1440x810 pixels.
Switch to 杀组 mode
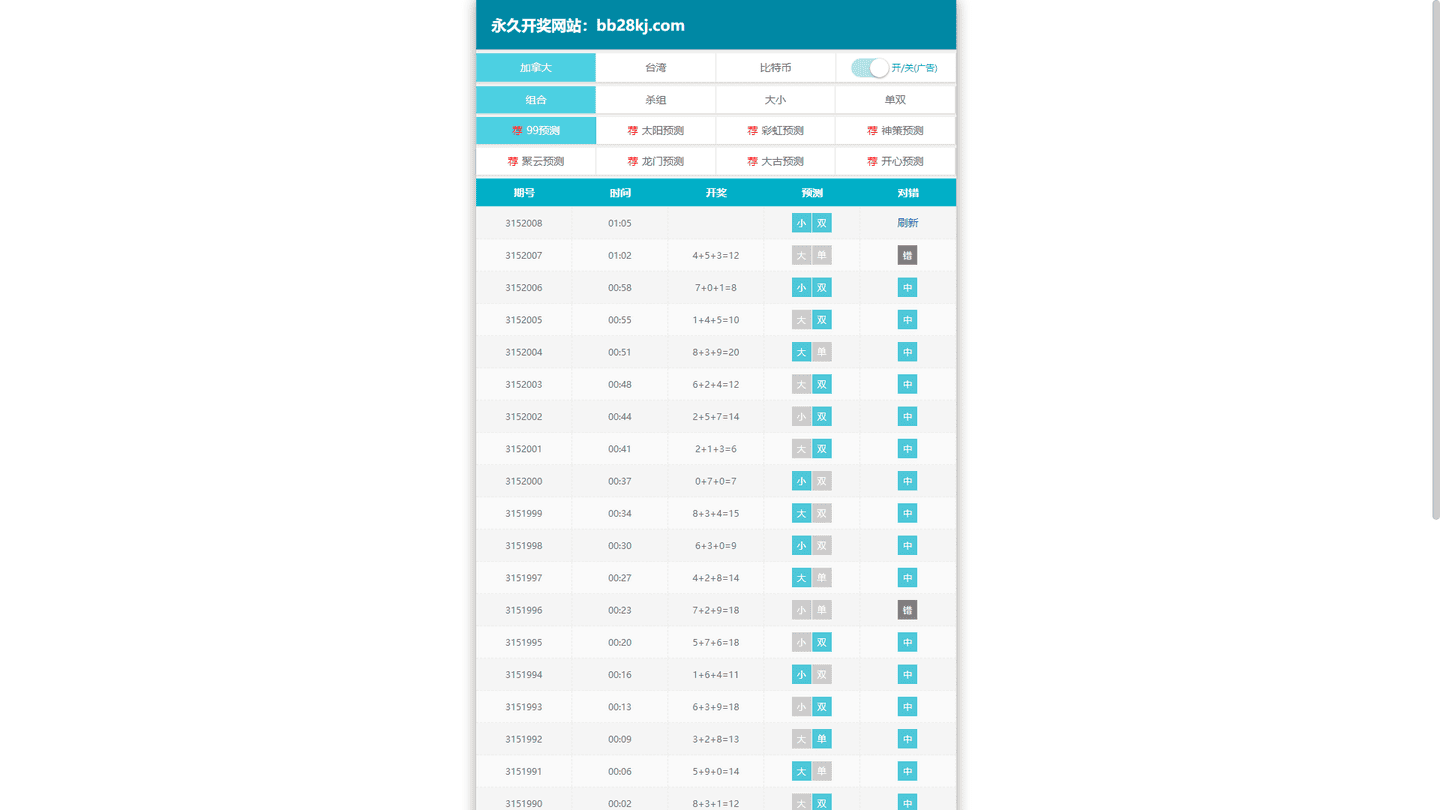pos(656,100)
